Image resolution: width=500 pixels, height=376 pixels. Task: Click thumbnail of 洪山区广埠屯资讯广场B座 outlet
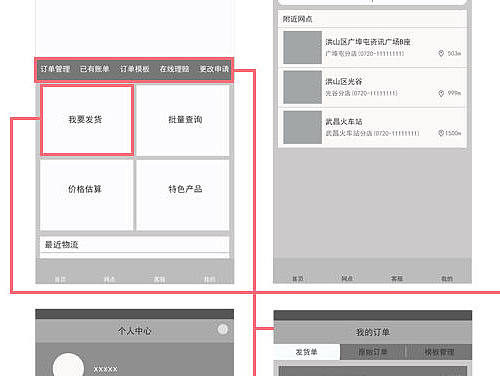pyautogui.click(x=302, y=47)
